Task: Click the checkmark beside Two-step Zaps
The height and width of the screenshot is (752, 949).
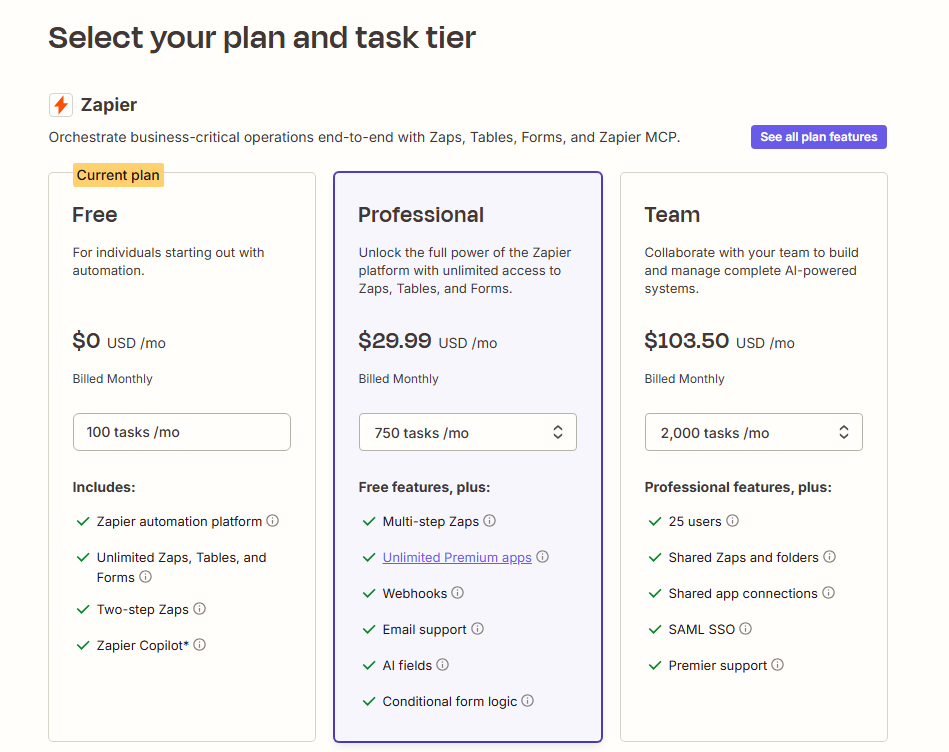Action: click(x=83, y=609)
